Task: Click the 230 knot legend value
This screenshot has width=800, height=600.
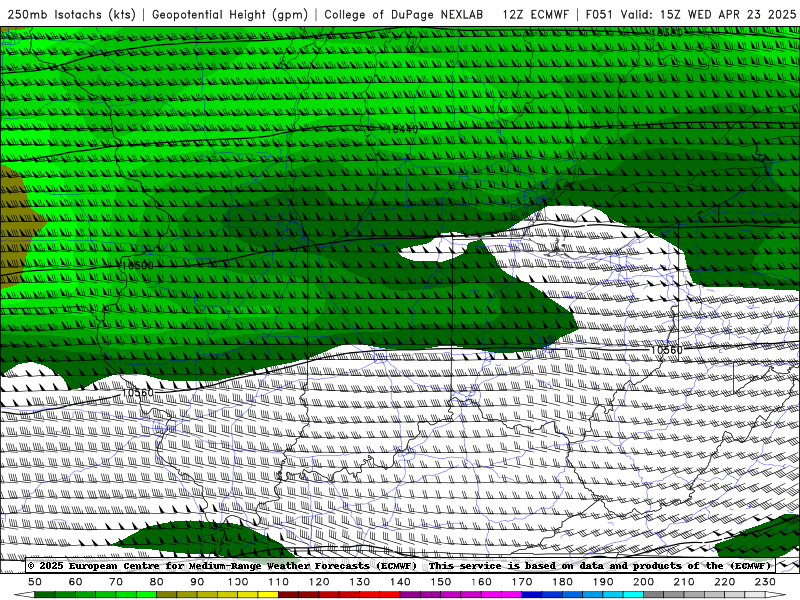Action: 765,582
